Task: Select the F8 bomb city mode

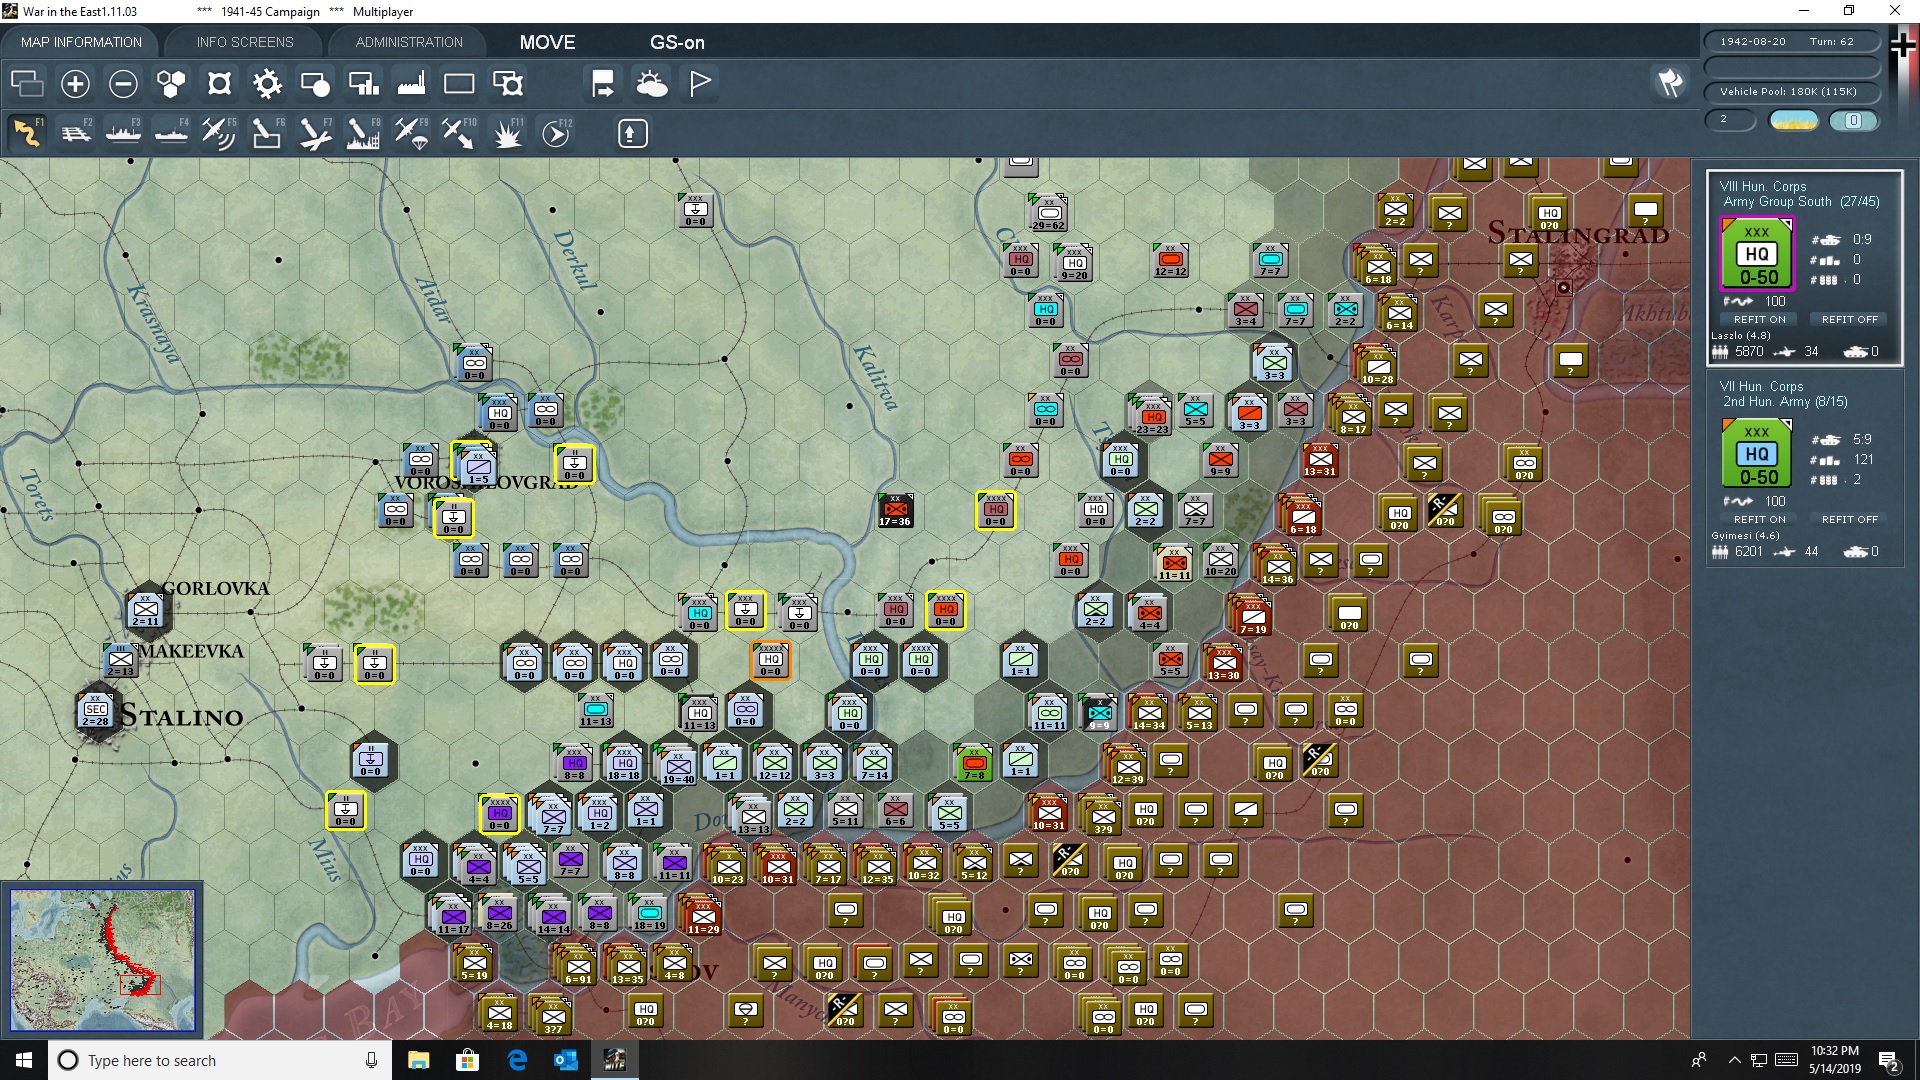Action: click(x=363, y=133)
